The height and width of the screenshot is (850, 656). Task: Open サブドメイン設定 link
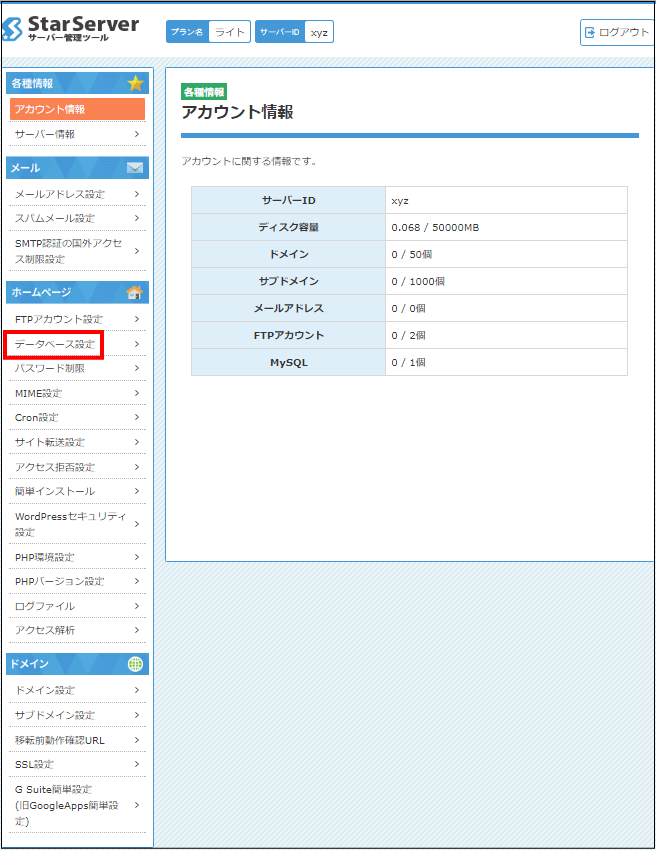tap(77, 716)
